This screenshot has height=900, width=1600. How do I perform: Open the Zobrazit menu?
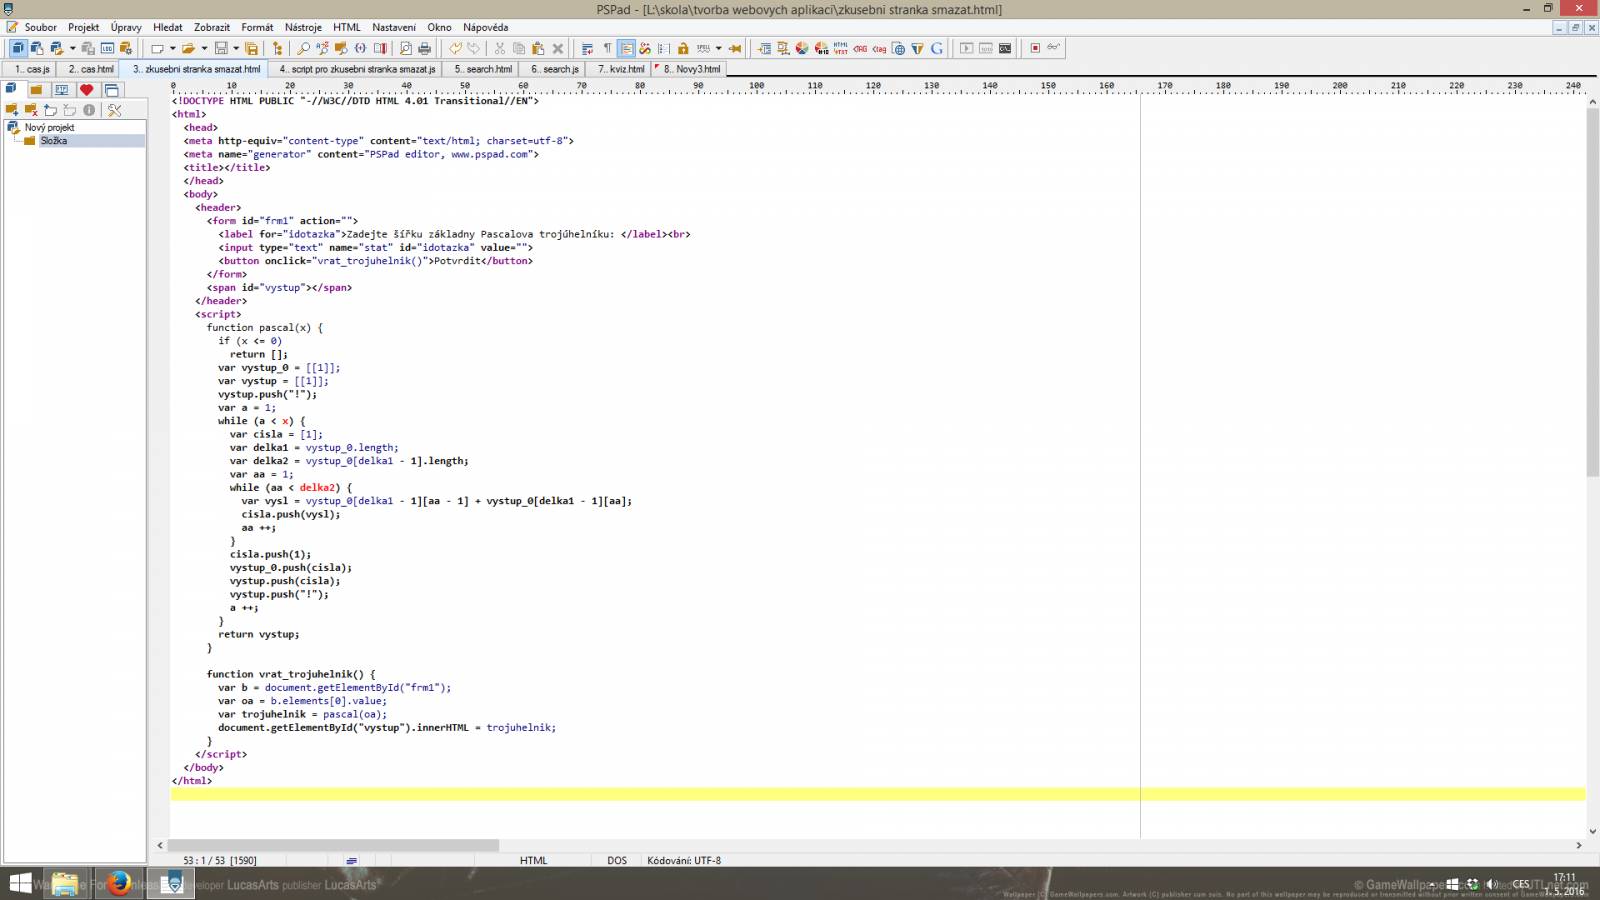tap(212, 27)
